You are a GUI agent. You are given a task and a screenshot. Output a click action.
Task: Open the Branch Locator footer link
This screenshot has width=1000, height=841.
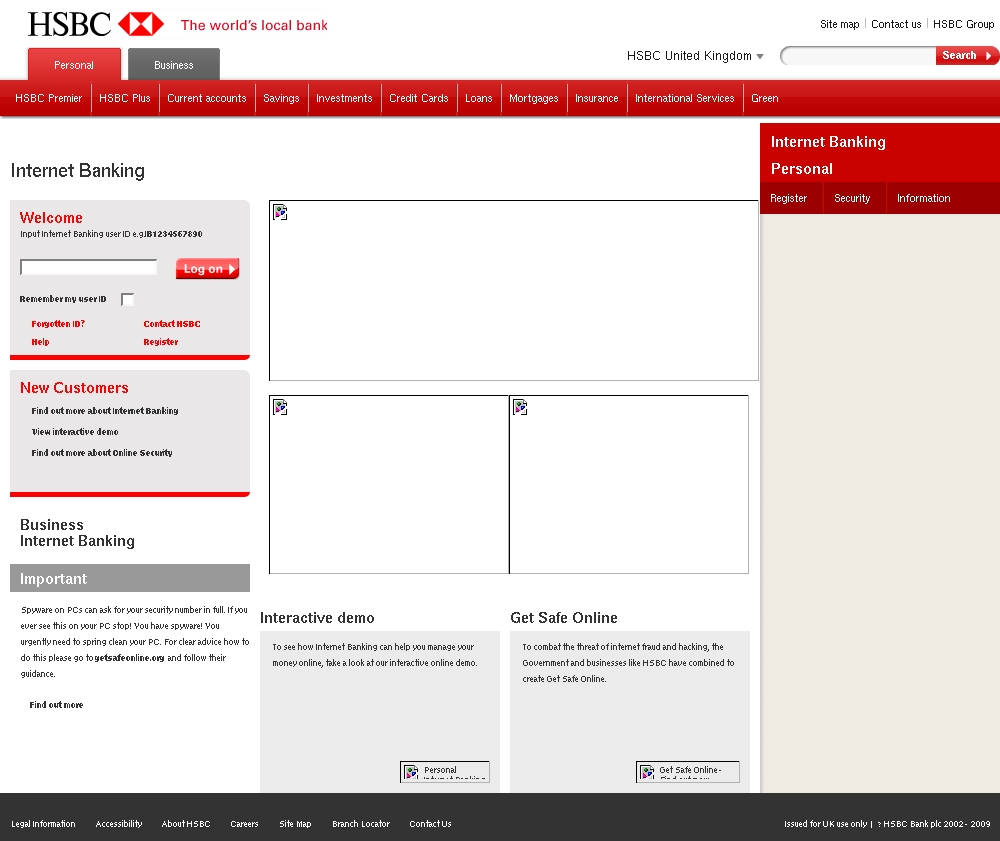pos(361,824)
